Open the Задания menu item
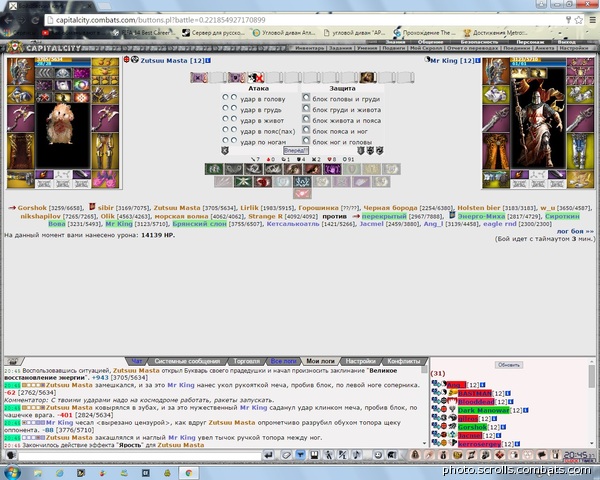 (x=340, y=48)
